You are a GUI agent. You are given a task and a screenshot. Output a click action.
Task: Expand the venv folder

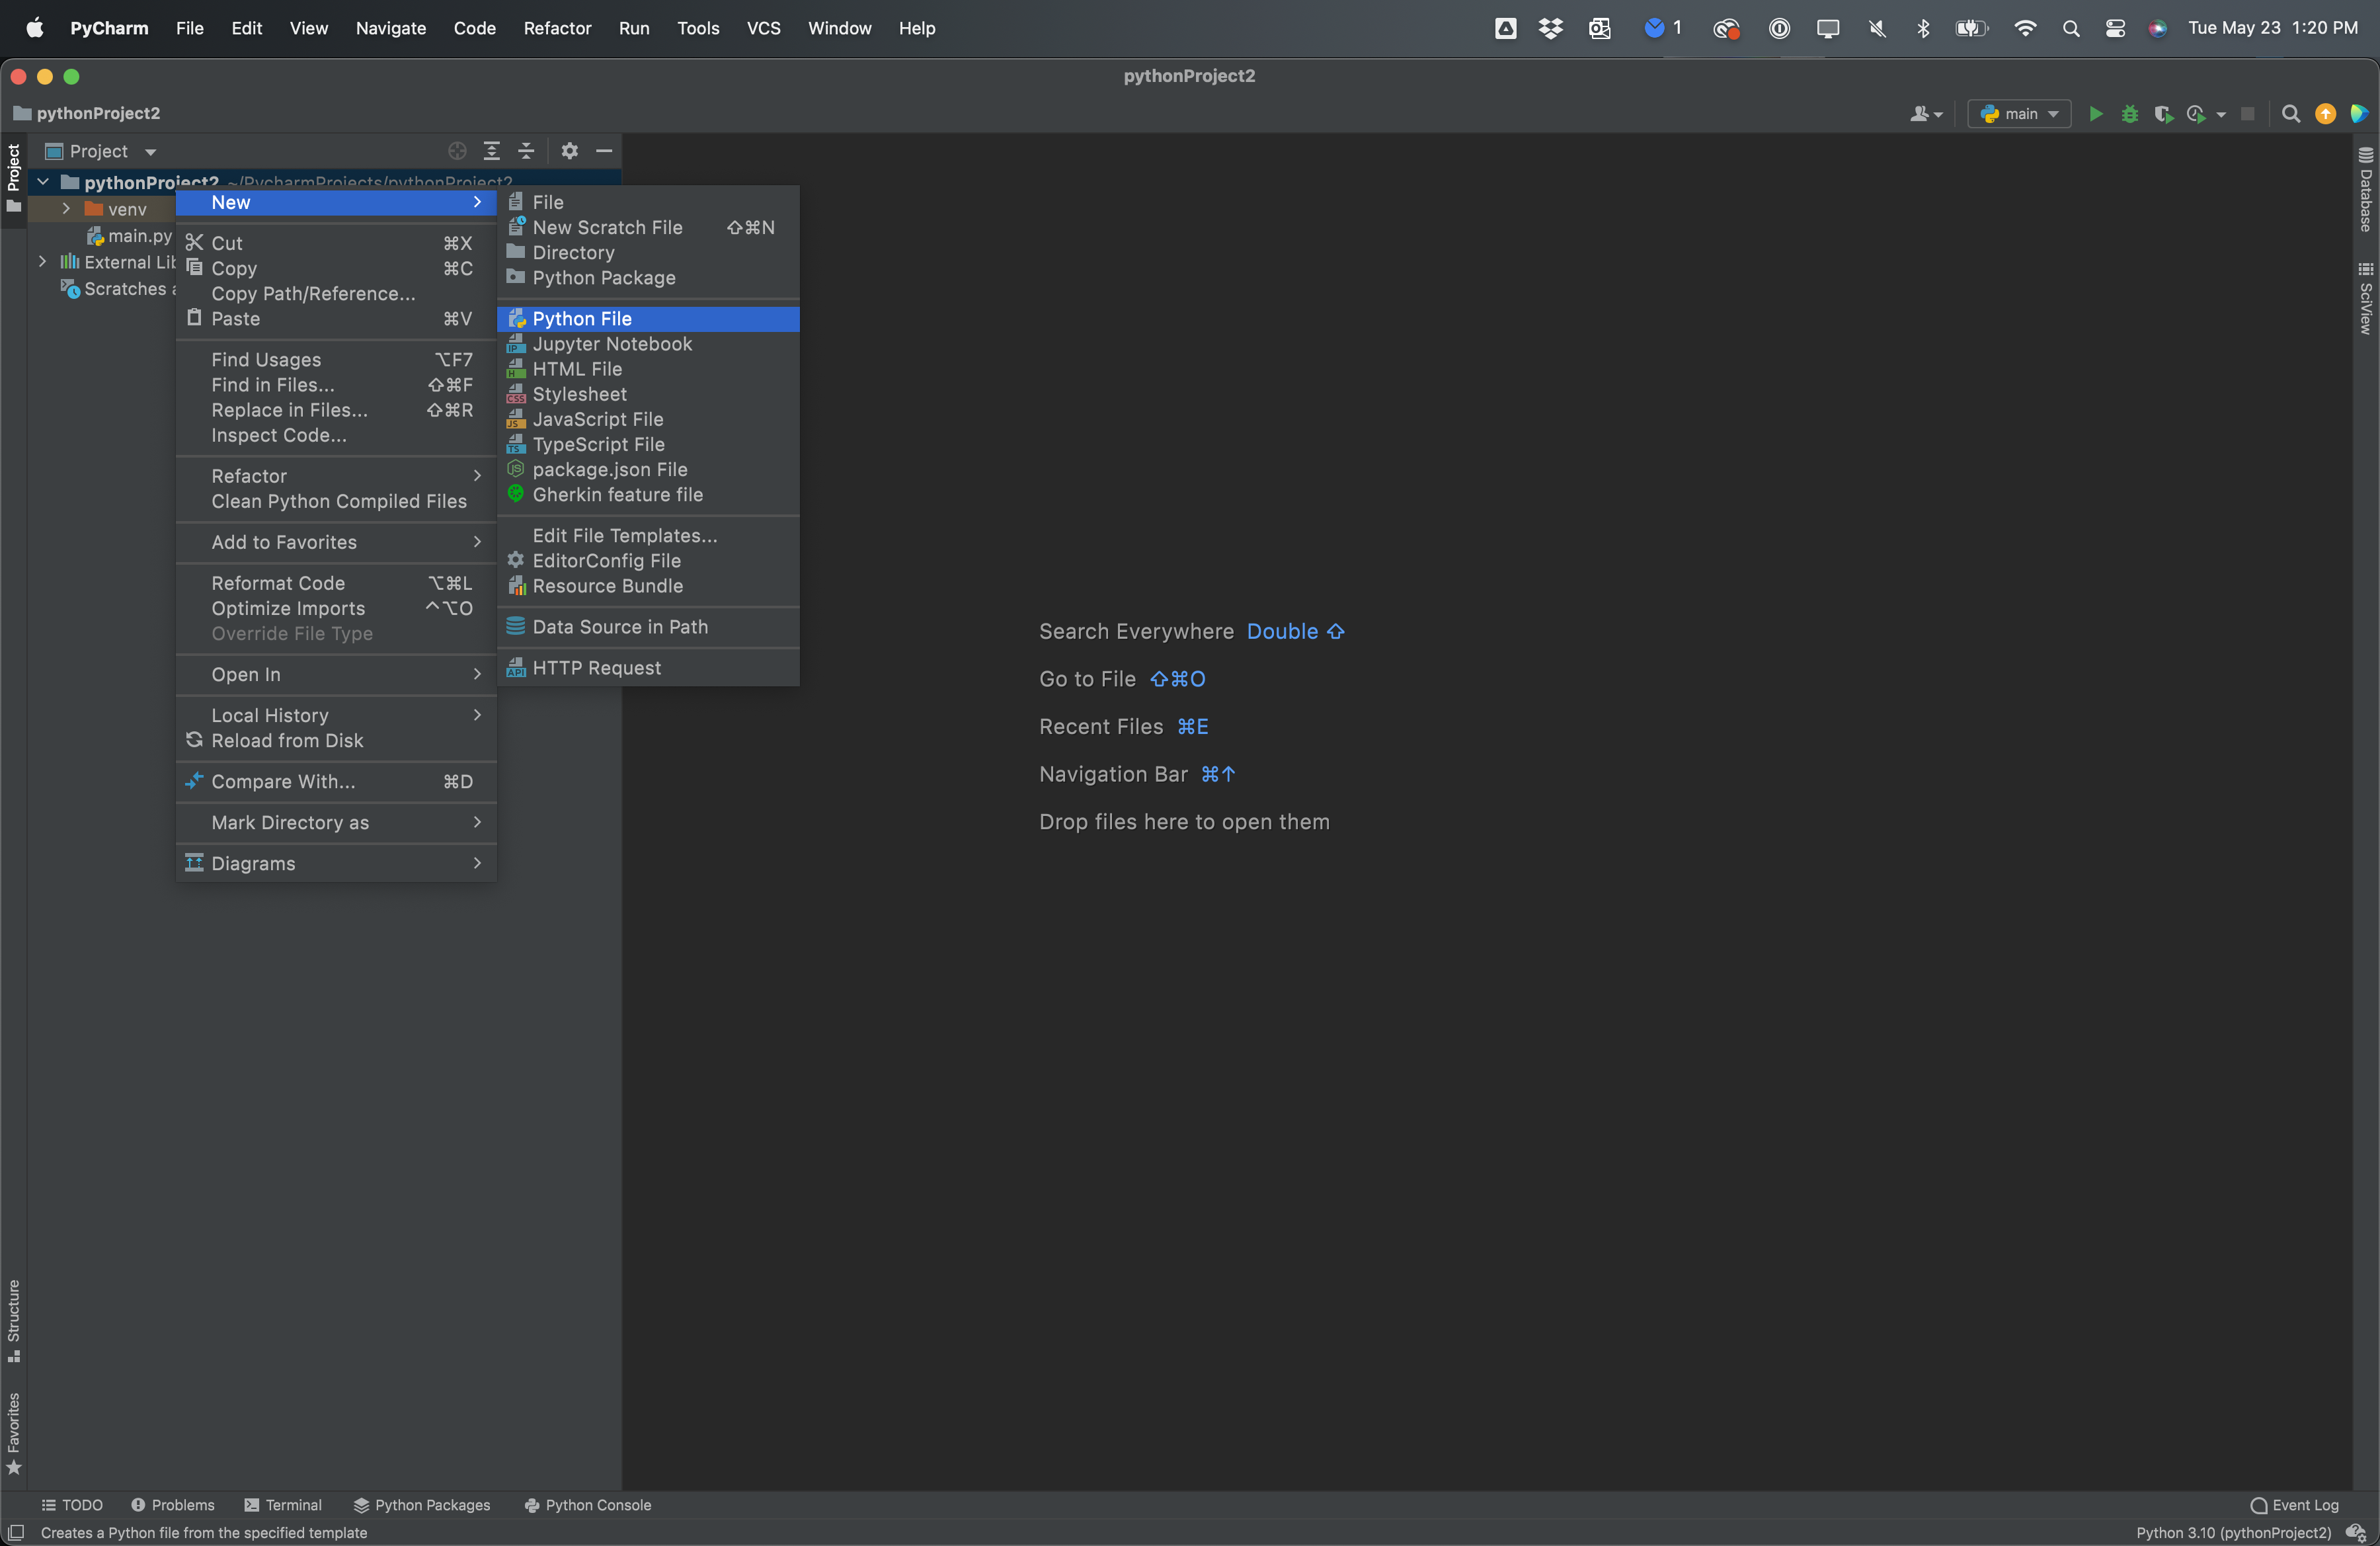[x=66, y=209]
